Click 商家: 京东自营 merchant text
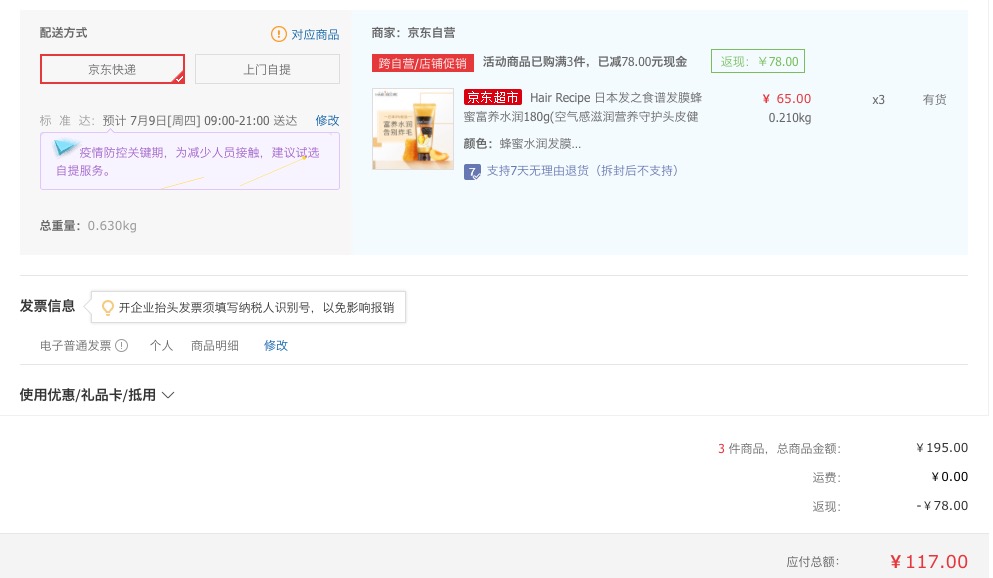993x578 pixels. [413, 33]
